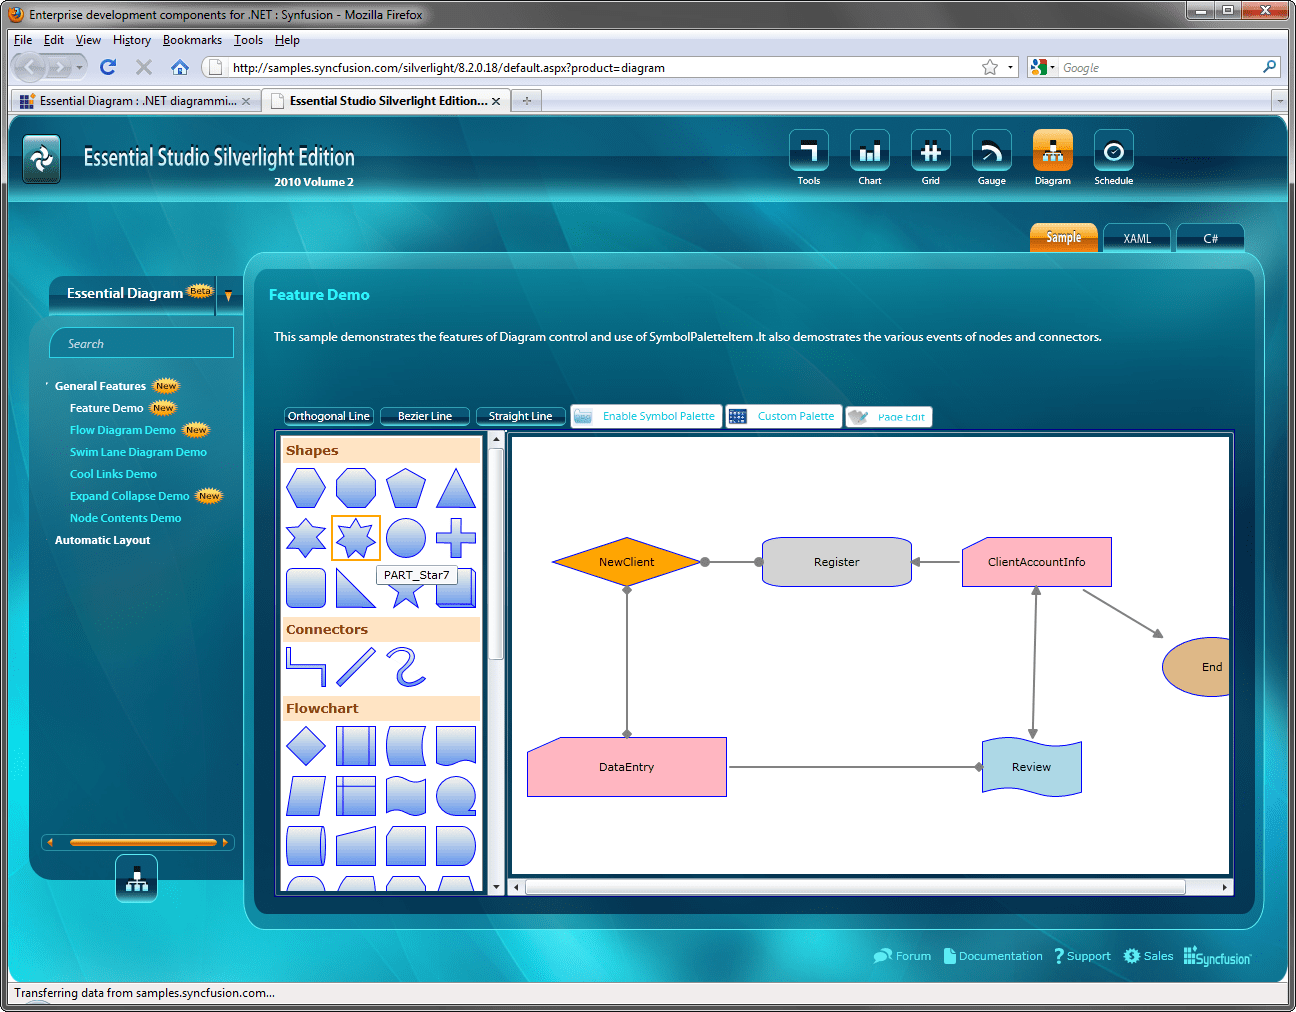The width and height of the screenshot is (1296, 1012).
Task: Toggle the Custom Palette option
Action: click(x=783, y=416)
